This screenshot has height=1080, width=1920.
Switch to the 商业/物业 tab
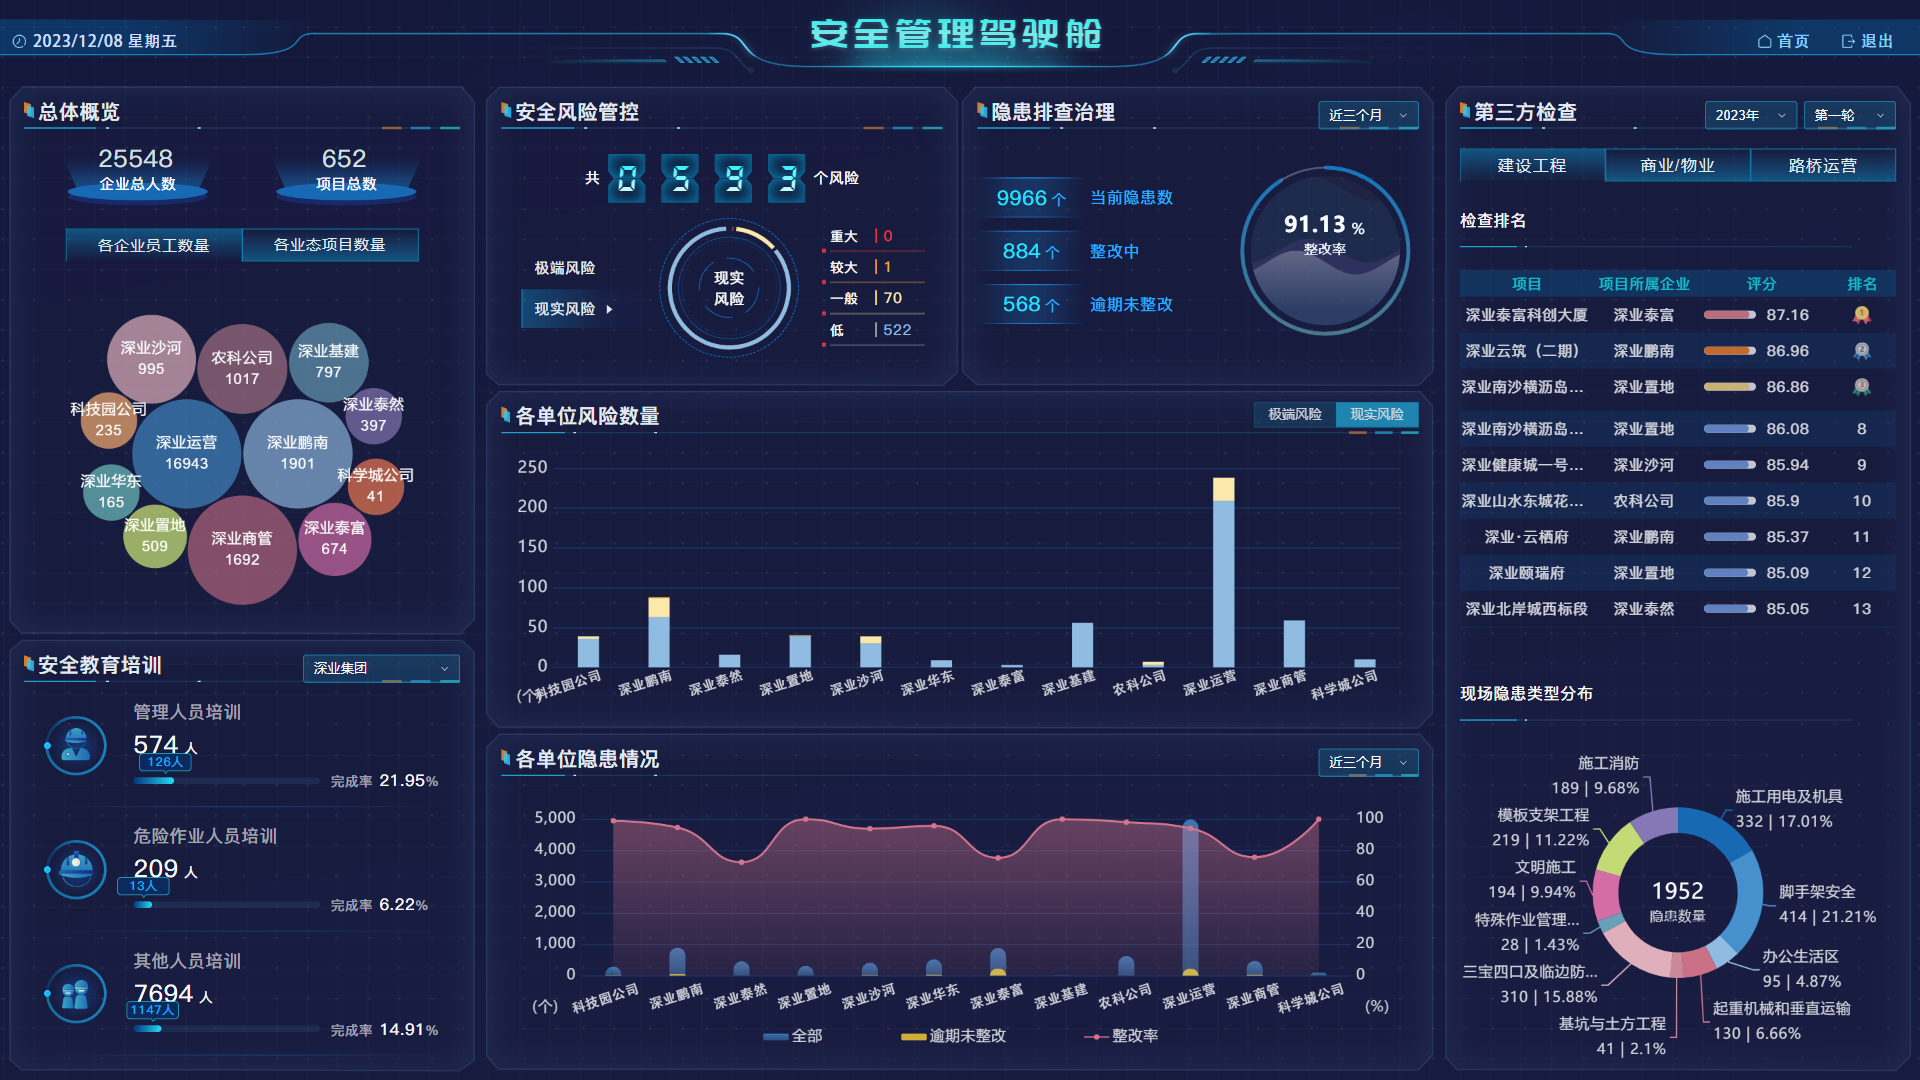(1677, 165)
